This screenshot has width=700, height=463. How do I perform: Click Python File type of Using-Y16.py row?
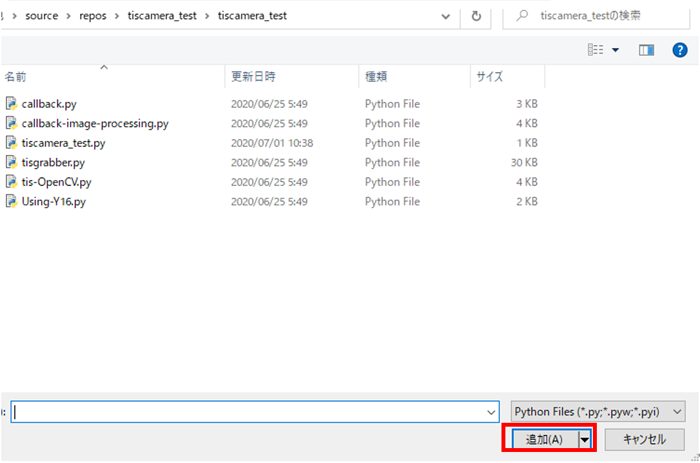[392, 202]
